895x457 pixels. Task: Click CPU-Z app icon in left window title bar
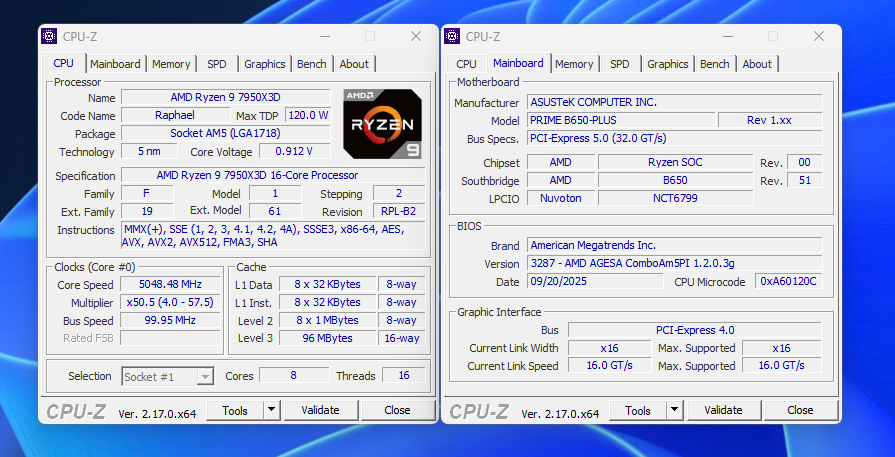point(49,36)
